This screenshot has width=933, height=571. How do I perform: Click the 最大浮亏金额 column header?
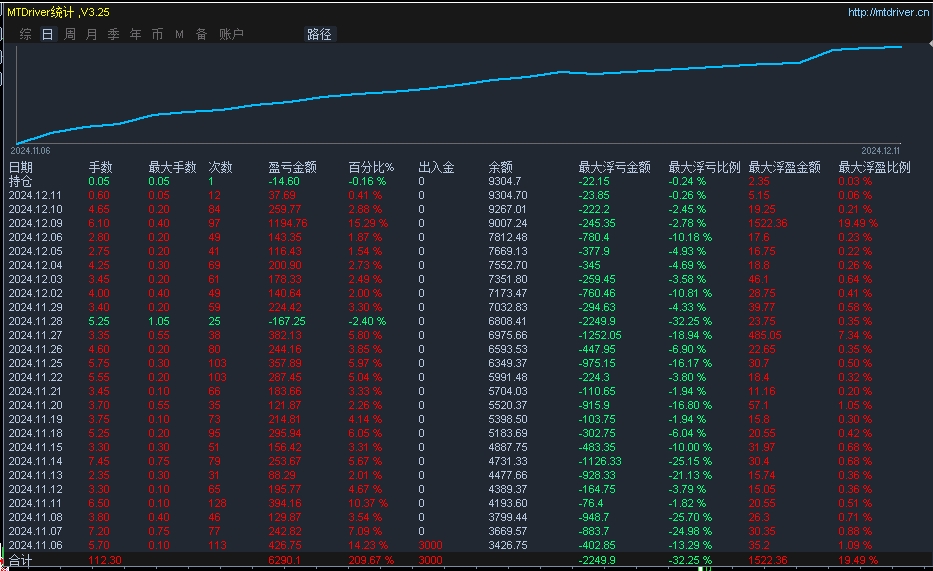[x=614, y=167]
